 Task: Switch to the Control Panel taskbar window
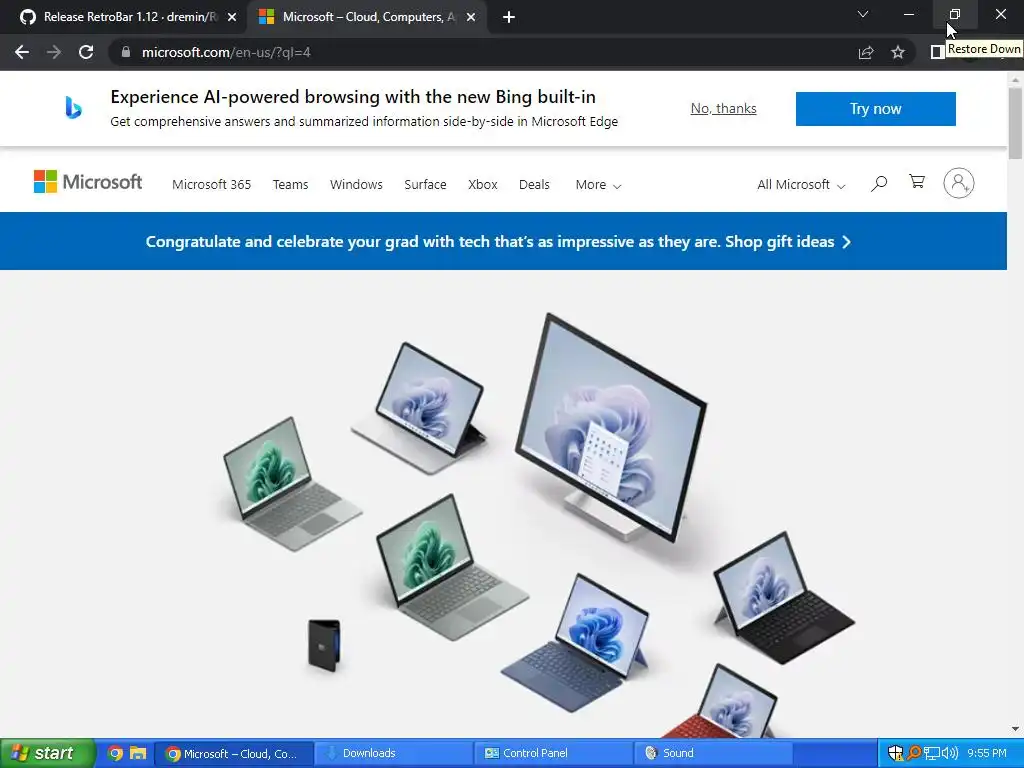(554, 754)
